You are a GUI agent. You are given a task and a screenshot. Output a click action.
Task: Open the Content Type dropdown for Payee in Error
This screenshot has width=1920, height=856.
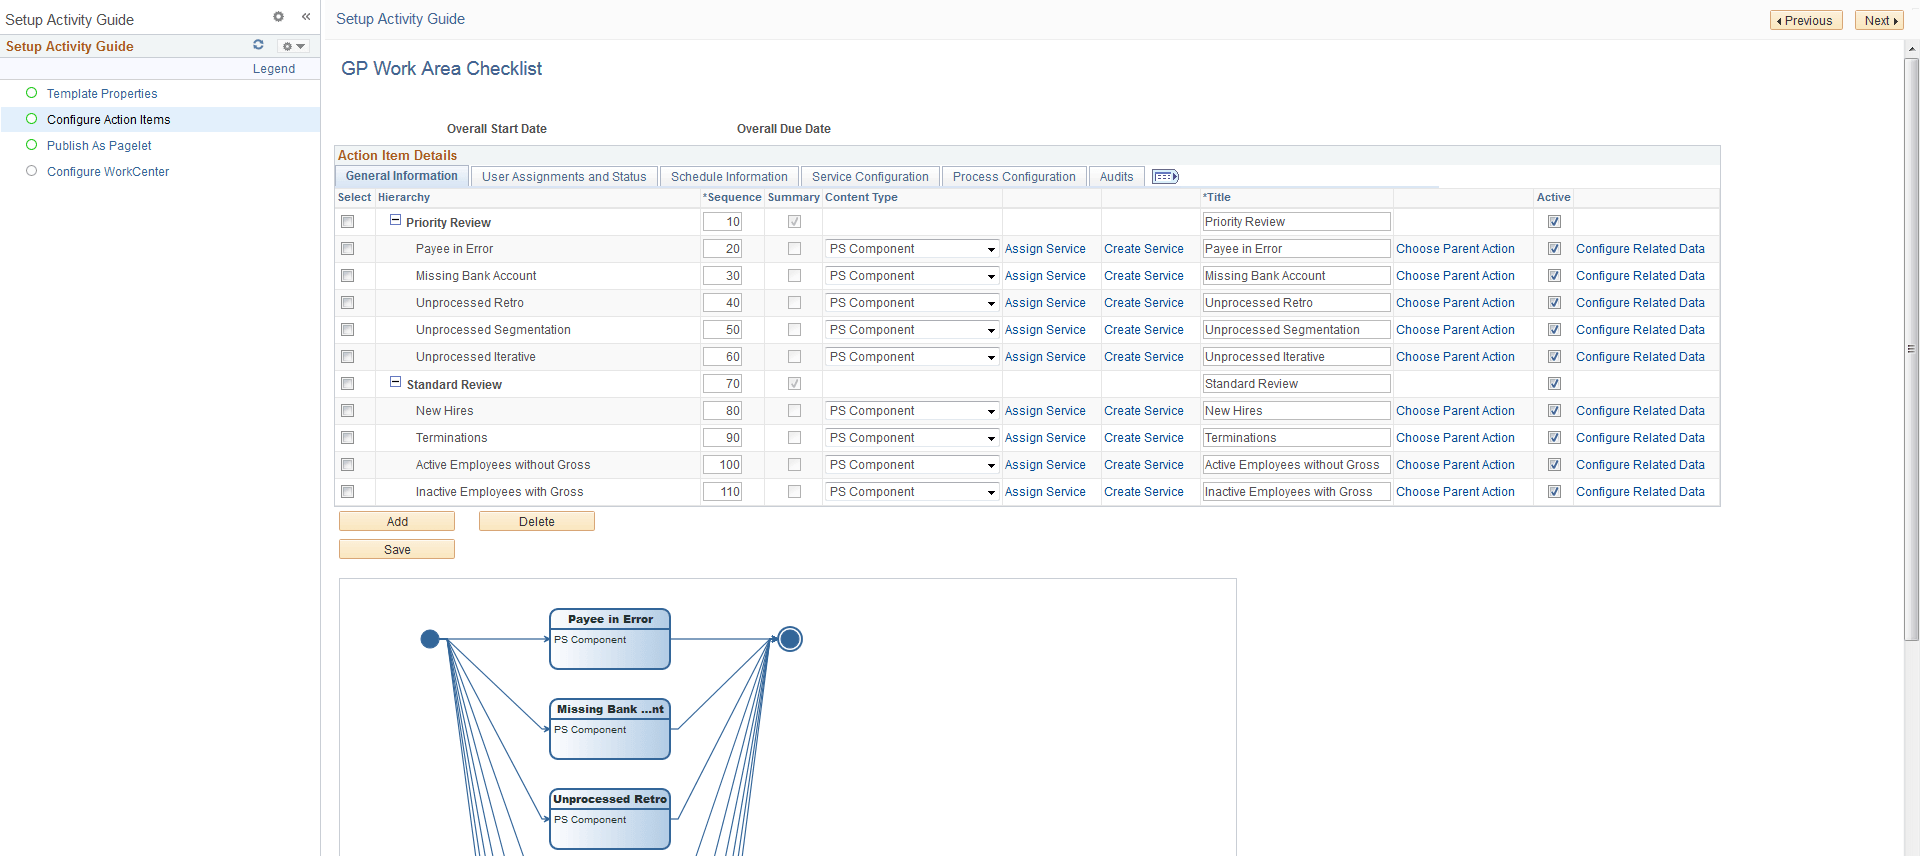pos(912,249)
